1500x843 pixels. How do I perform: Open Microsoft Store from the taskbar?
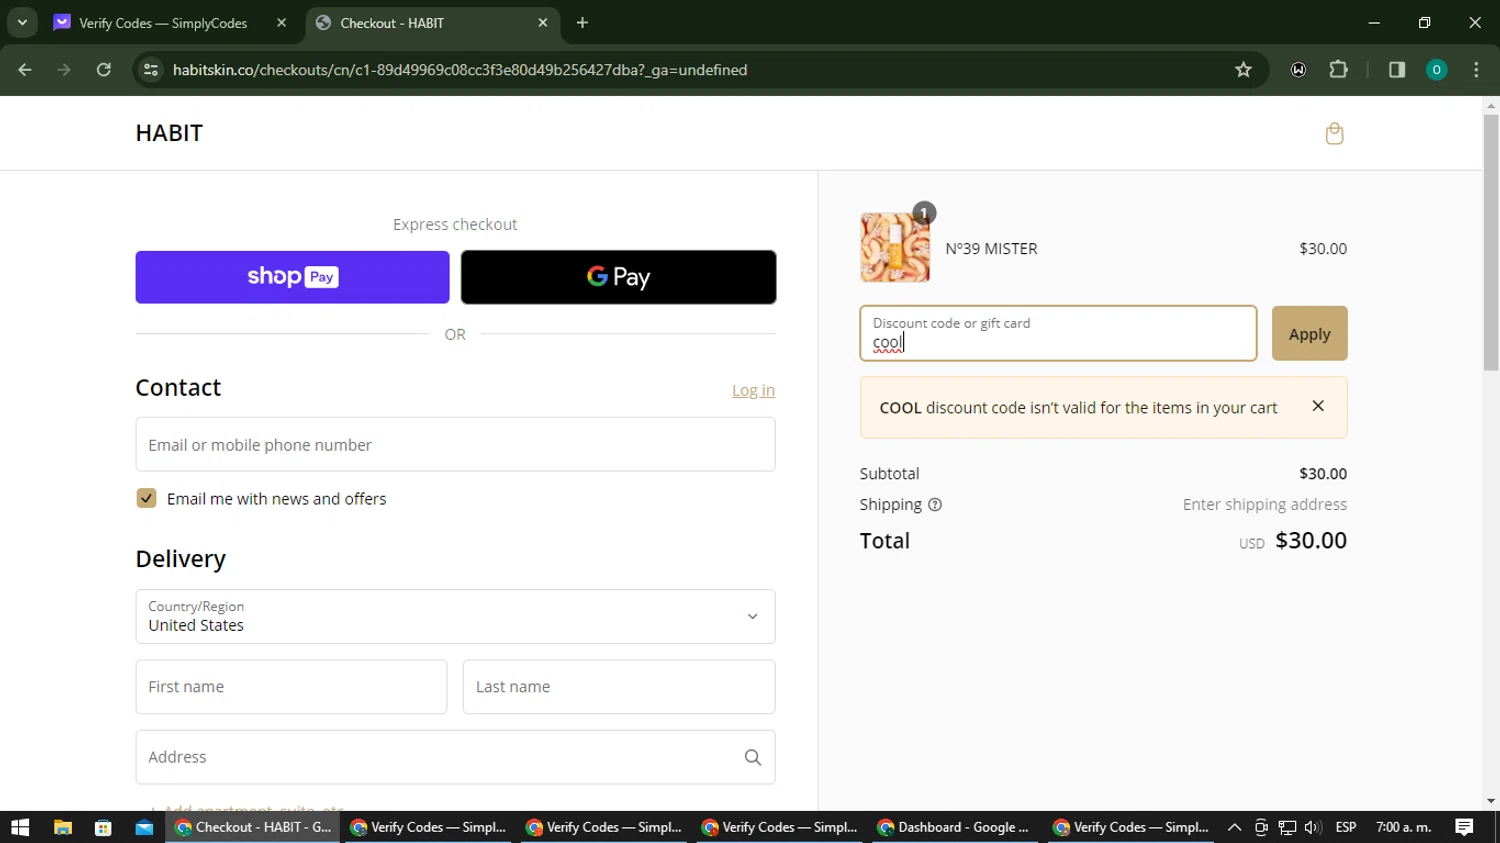pos(103,827)
